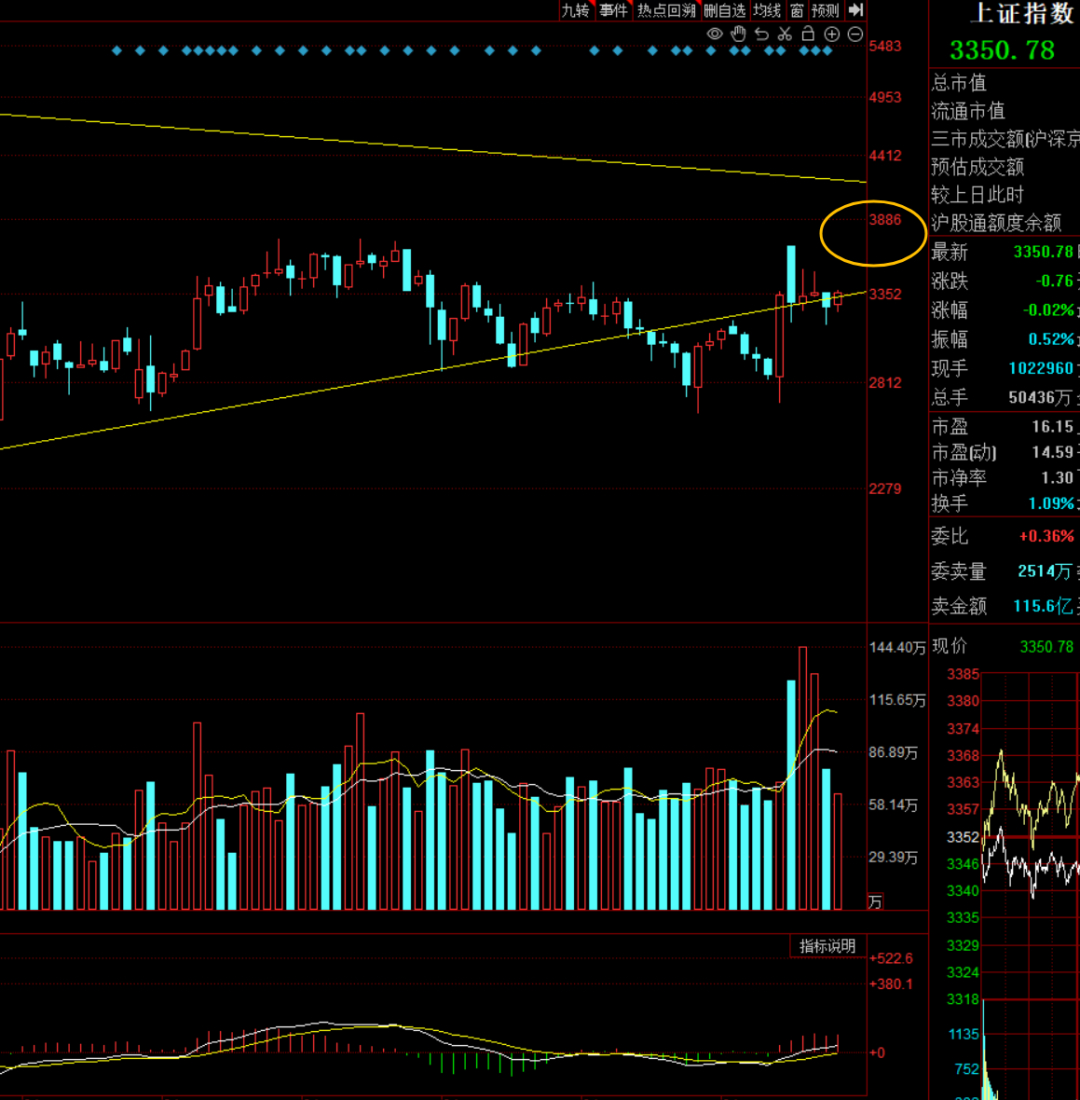Select the scissors cut tool
1080x1100 pixels.
[785, 34]
